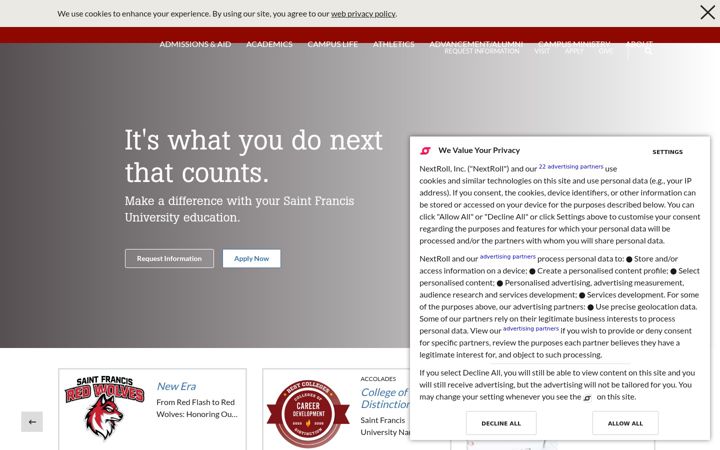Click advertising partners link after 'NextRoll and our'

[x=507, y=257]
